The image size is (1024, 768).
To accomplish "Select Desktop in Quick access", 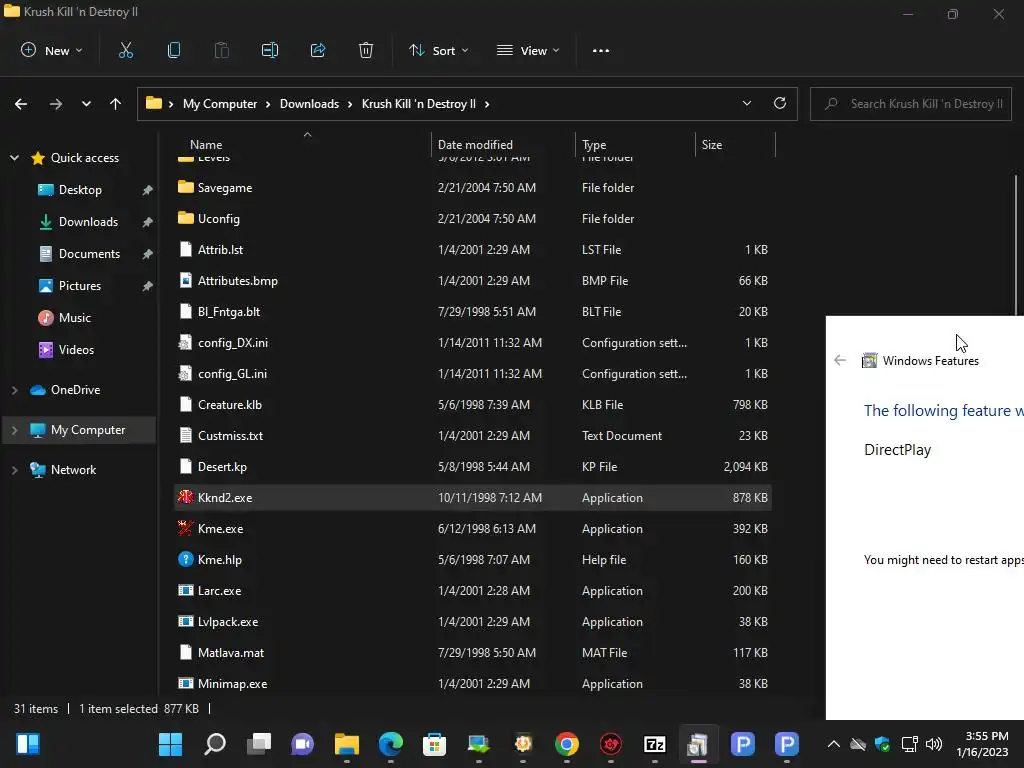I will point(80,189).
